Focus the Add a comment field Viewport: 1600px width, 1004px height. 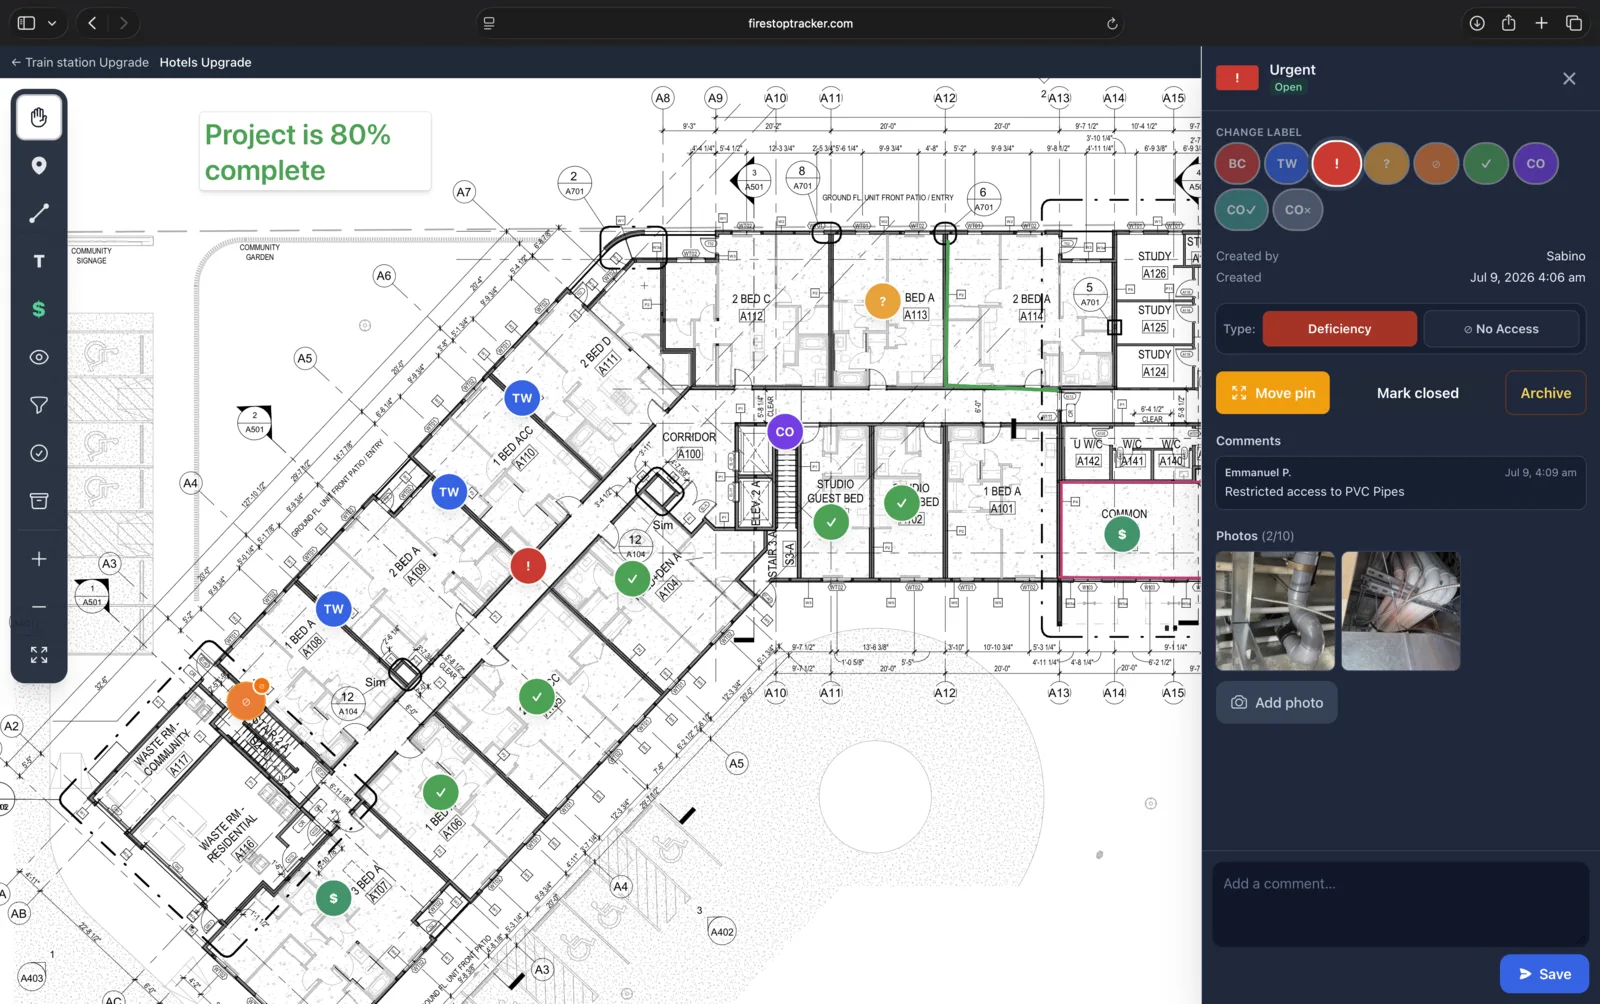click(x=1400, y=904)
